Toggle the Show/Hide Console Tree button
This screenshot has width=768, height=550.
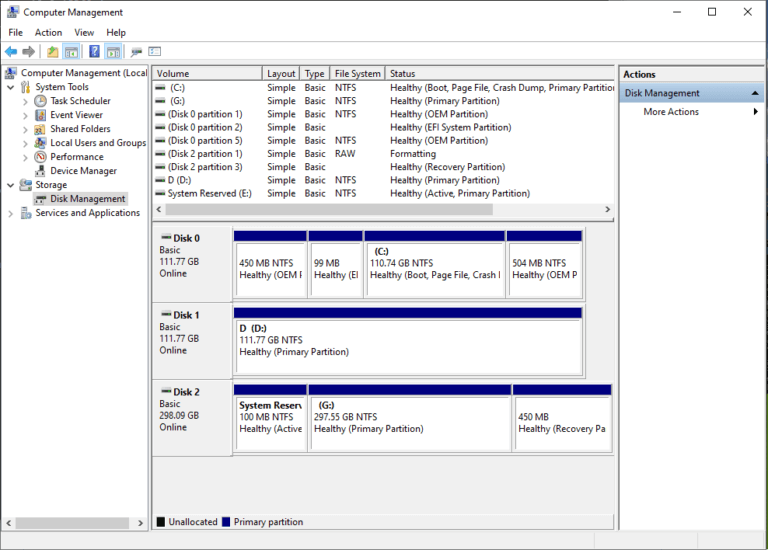click(71, 51)
